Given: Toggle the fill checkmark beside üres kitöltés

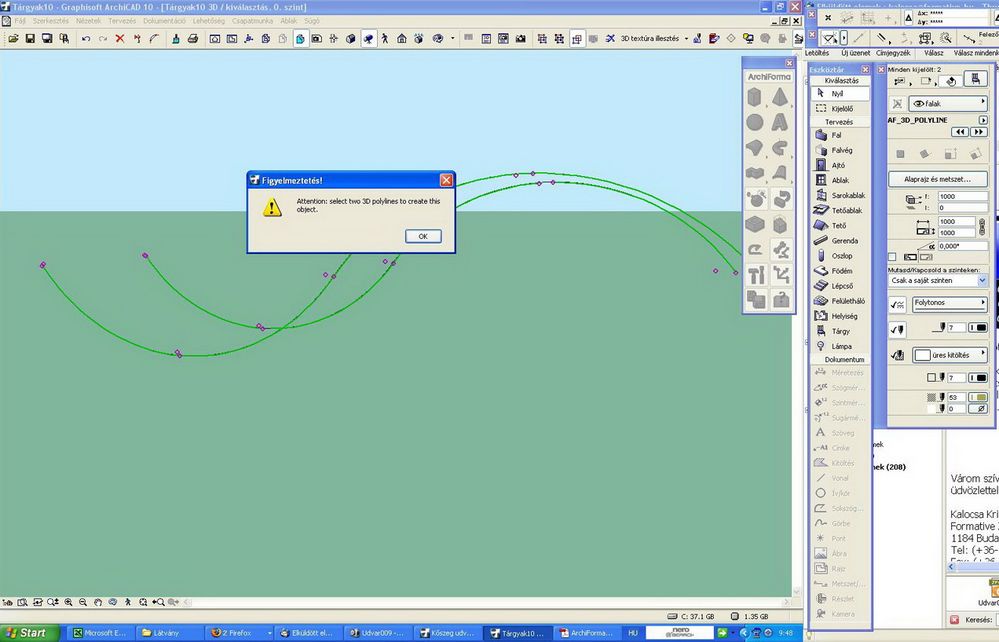Looking at the screenshot, I should 897,355.
